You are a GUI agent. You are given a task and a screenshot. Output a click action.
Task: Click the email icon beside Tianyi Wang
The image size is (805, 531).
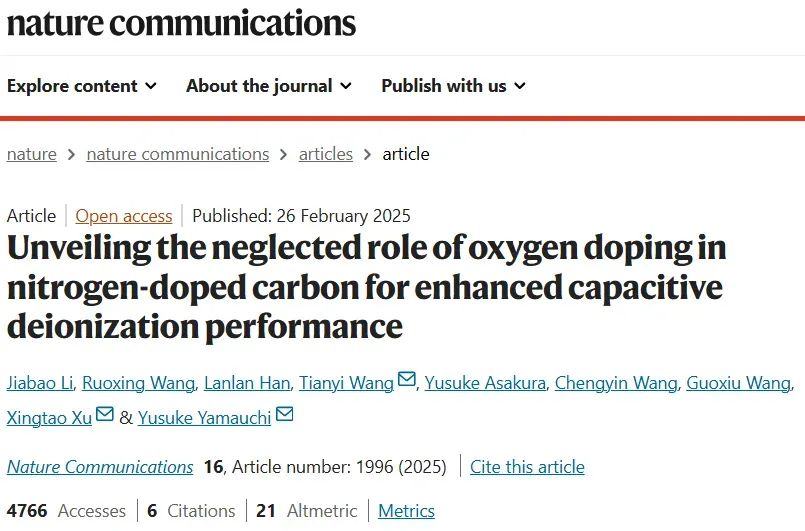[x=407, y=379]
